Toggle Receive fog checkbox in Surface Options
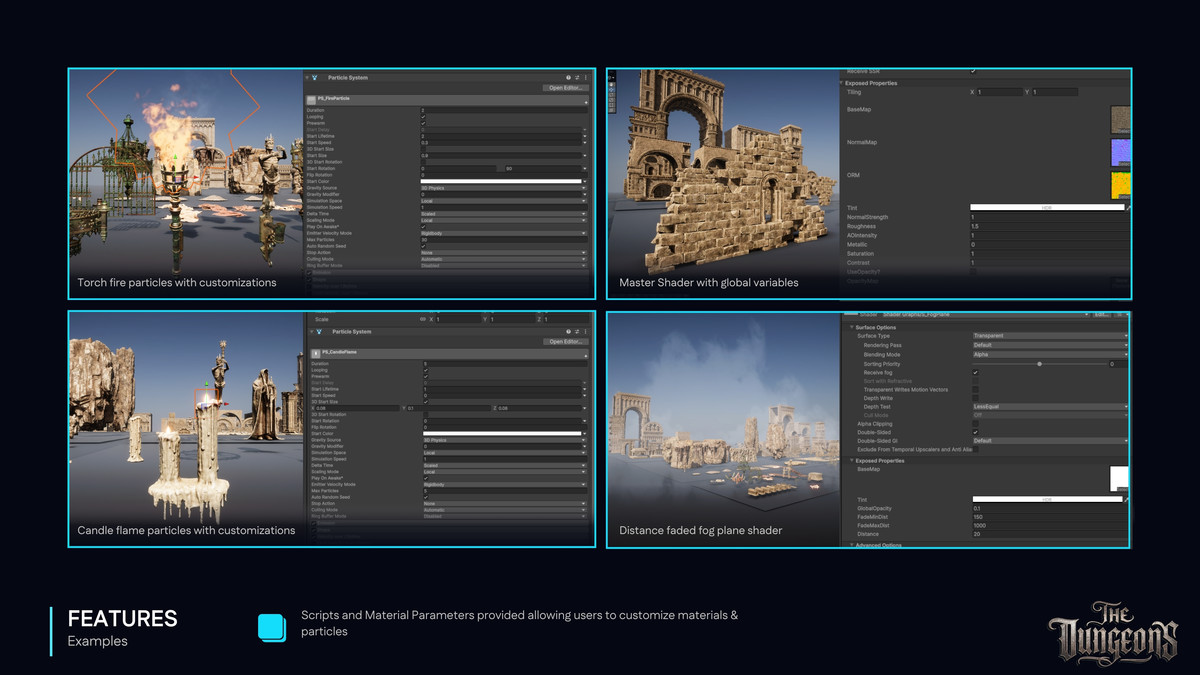 [975, 373]
